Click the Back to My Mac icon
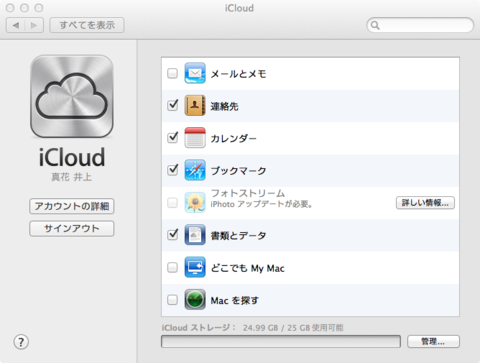The height and width of the screenshot is (363, 480). pos(195,267)
